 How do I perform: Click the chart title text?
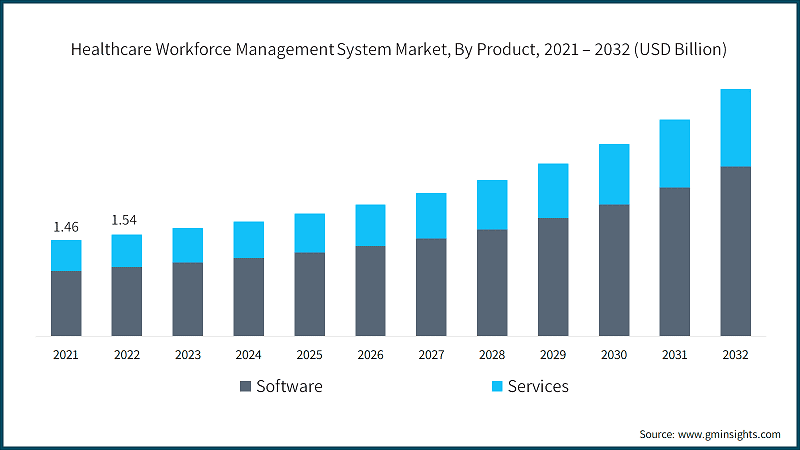[398, 49]
